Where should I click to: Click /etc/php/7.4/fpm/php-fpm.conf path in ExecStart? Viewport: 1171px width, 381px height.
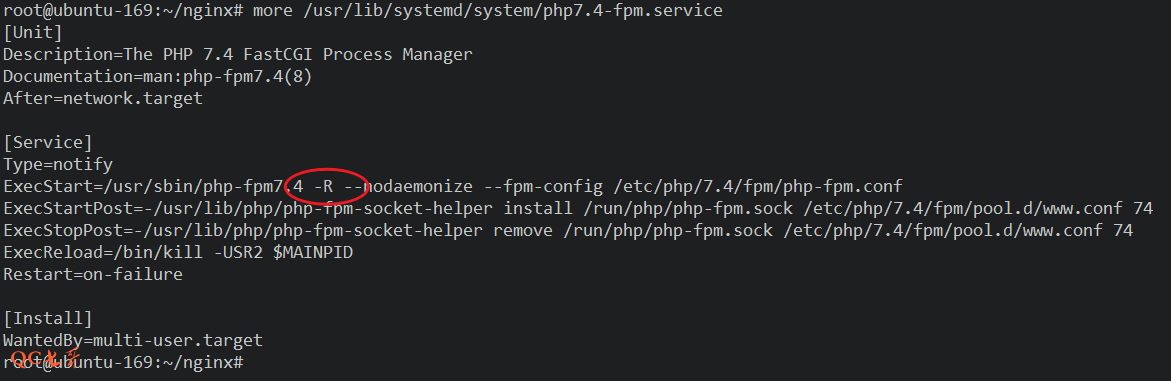point(758,186)
